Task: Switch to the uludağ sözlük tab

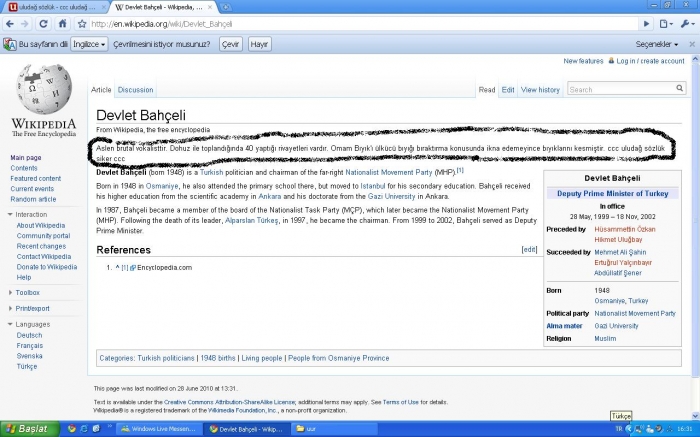Action: (57, 7)
